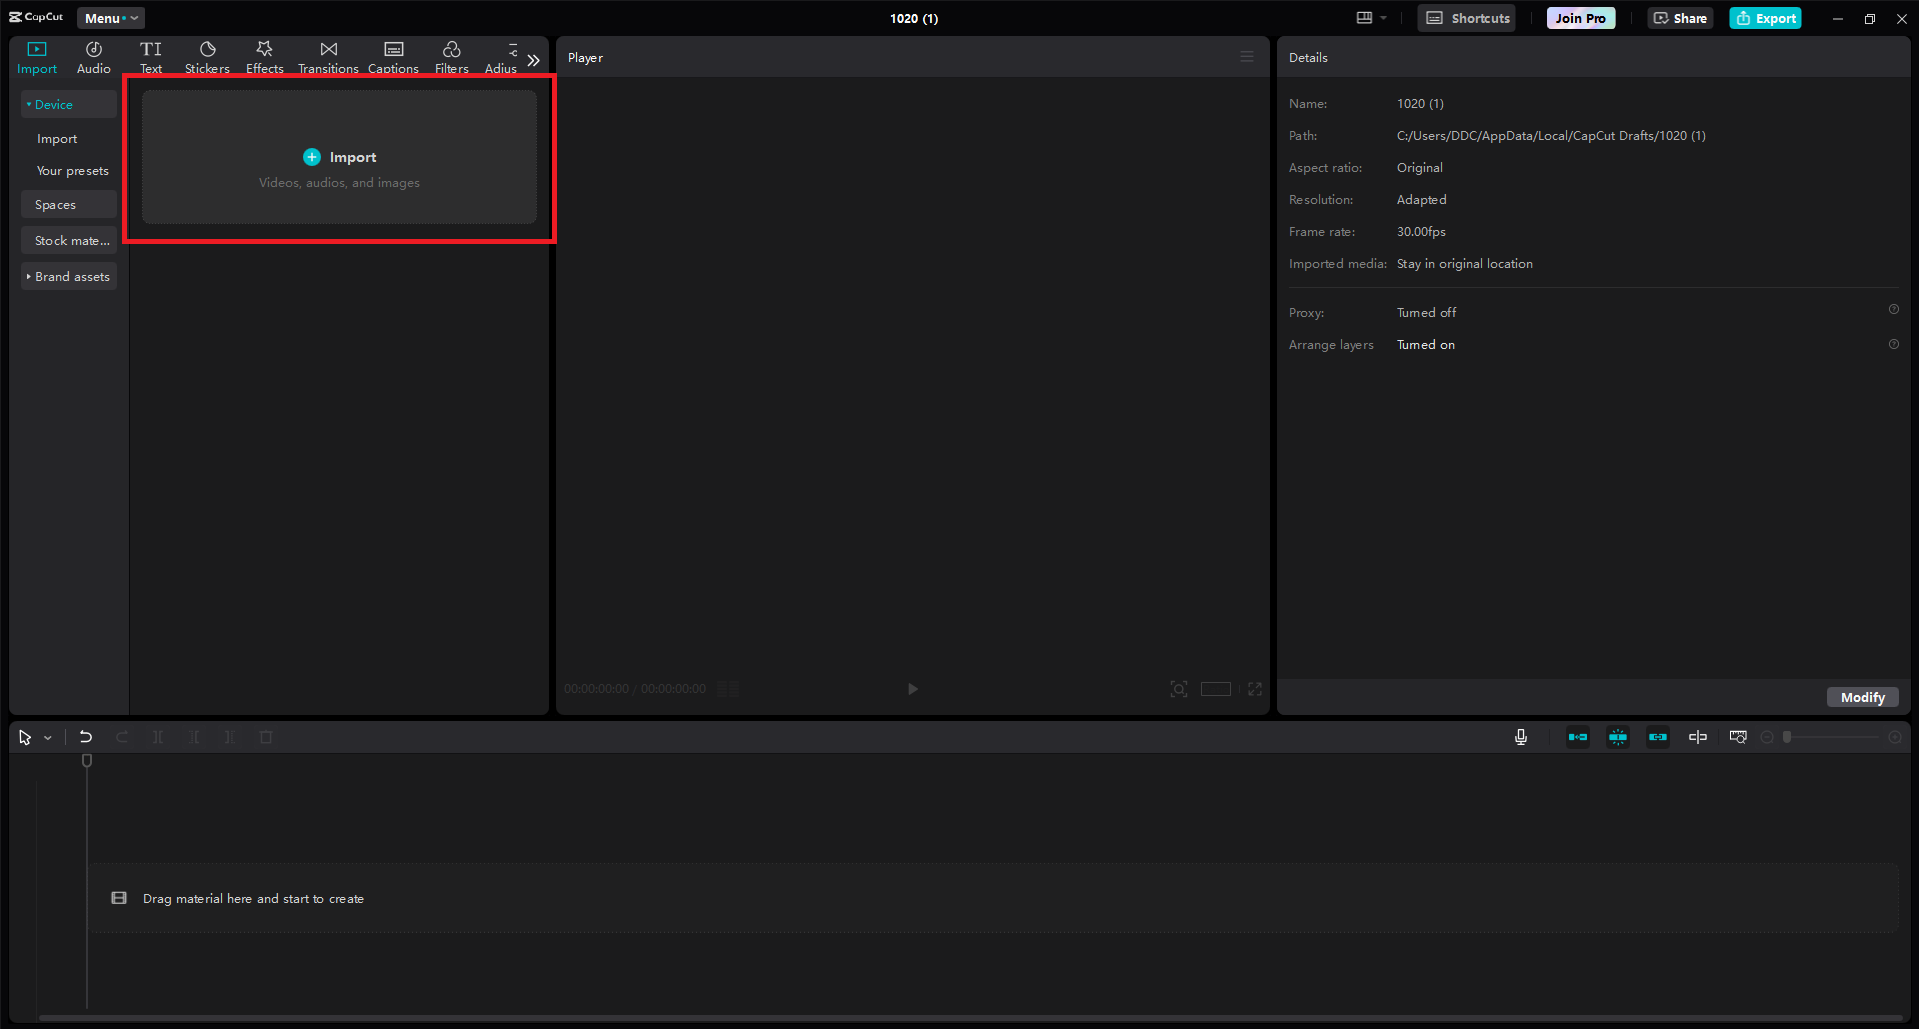This screenshot has height=1029, width=1919.
Task: Toggle the main track magnet
Action: [x=1578, y=737]
